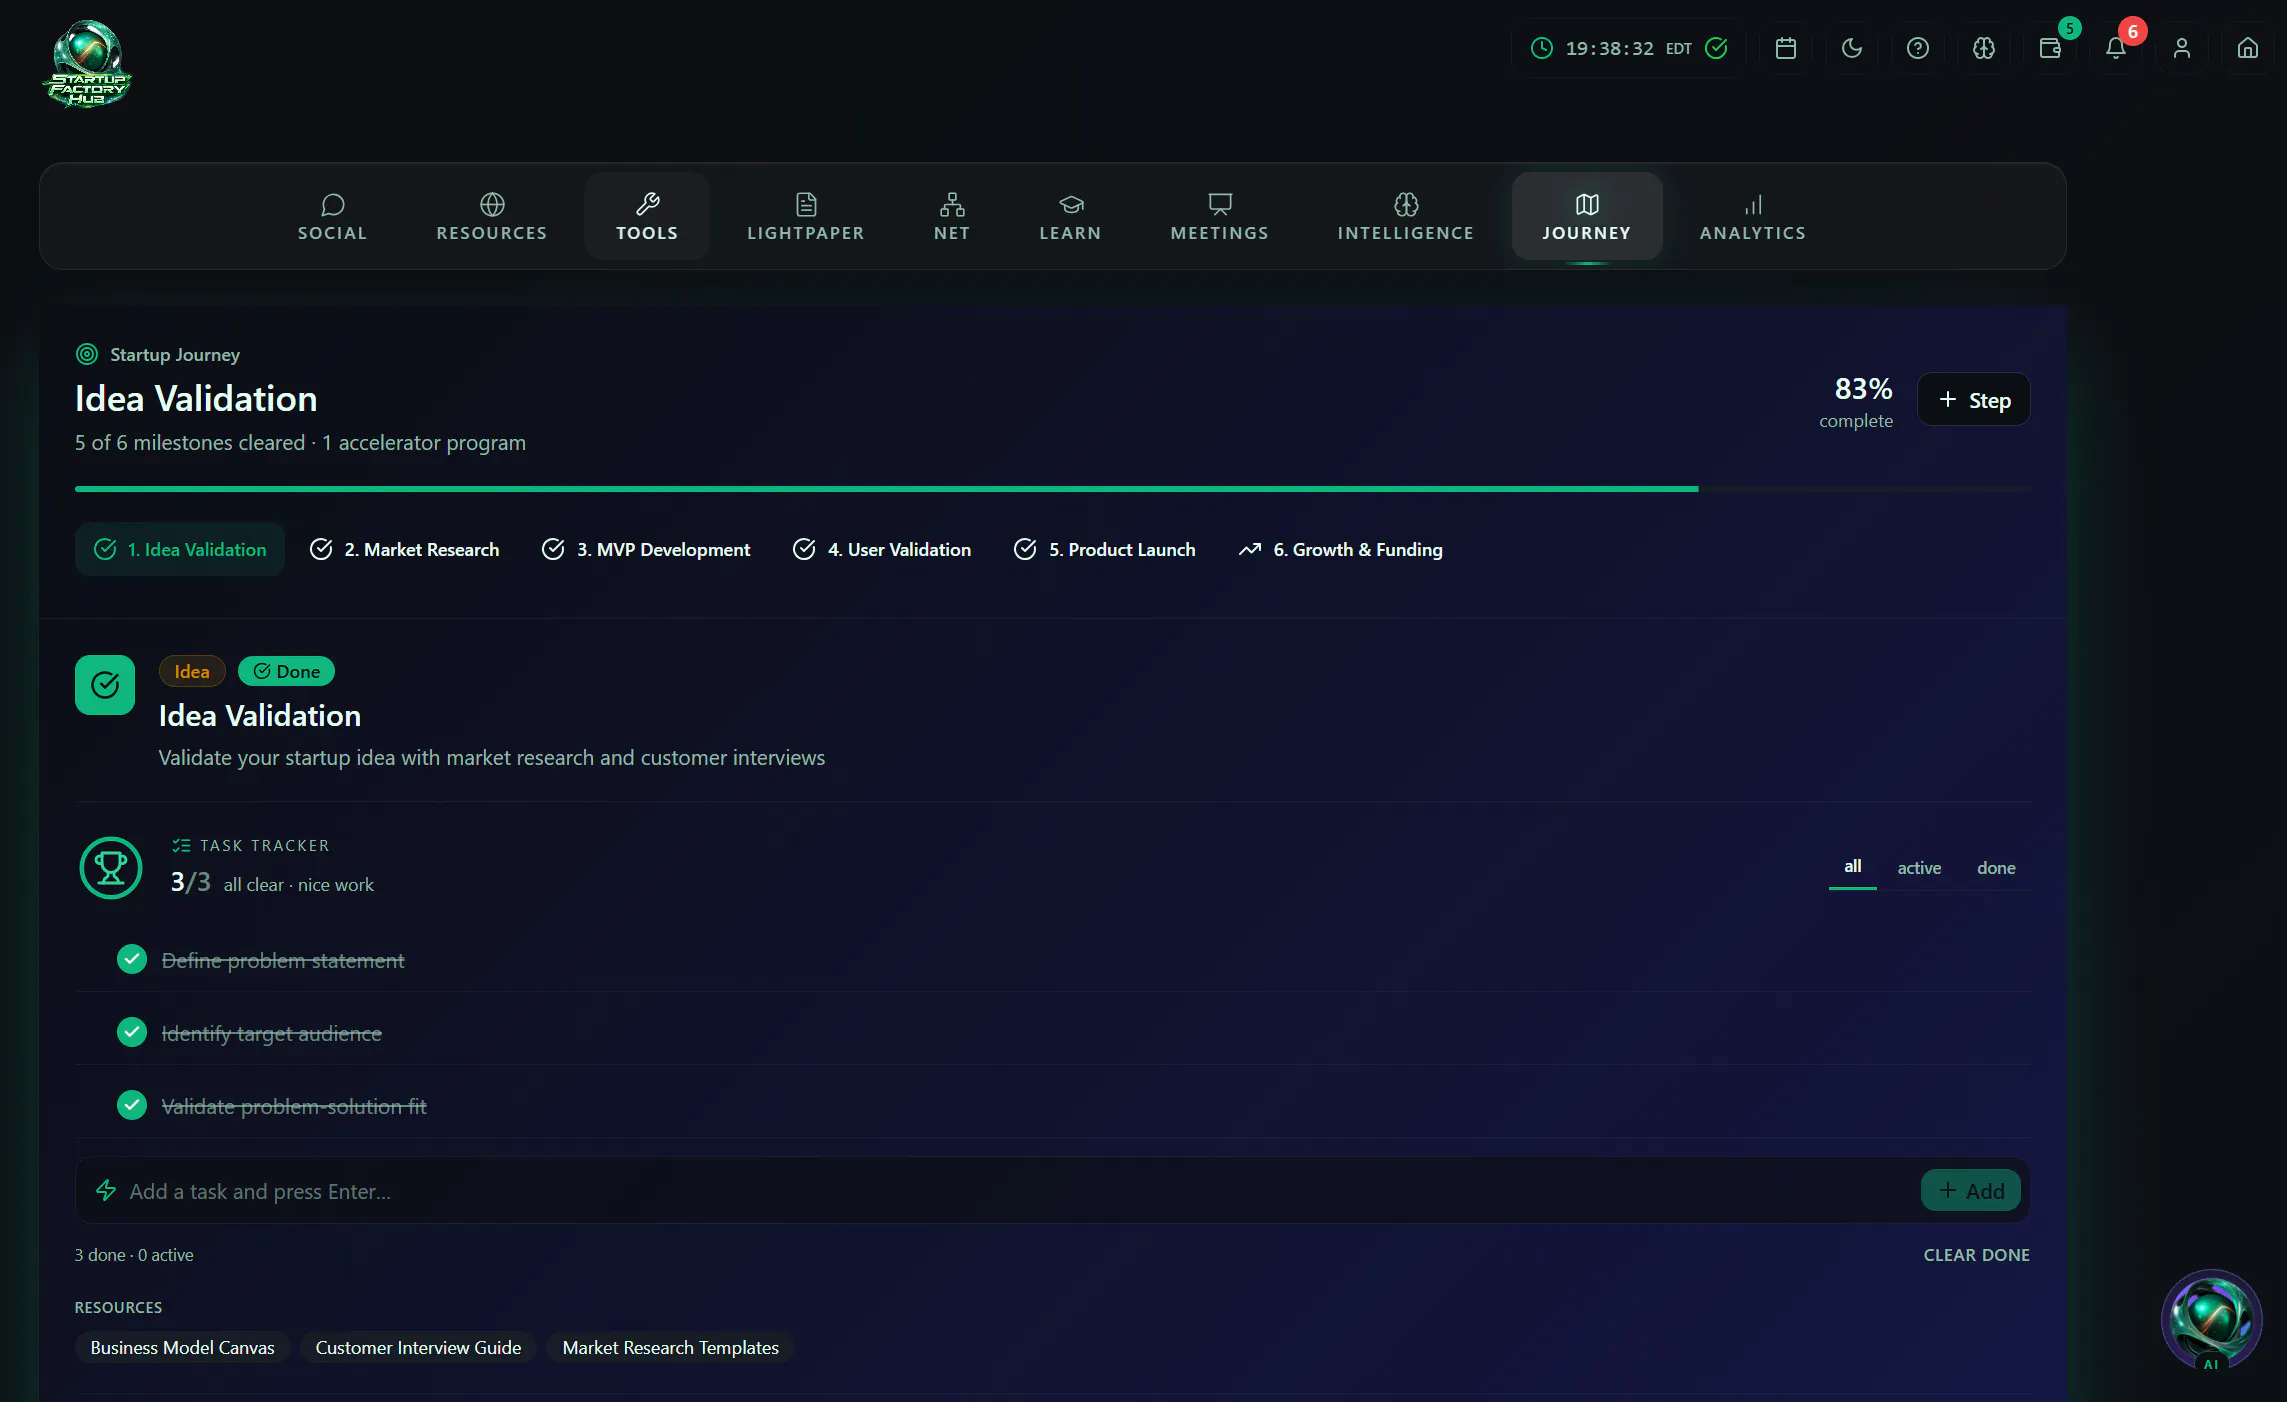Select step 3. MVP Development
Image resolution: width=2287 pixels, height=1402 pixels.
tap(646, 549)
